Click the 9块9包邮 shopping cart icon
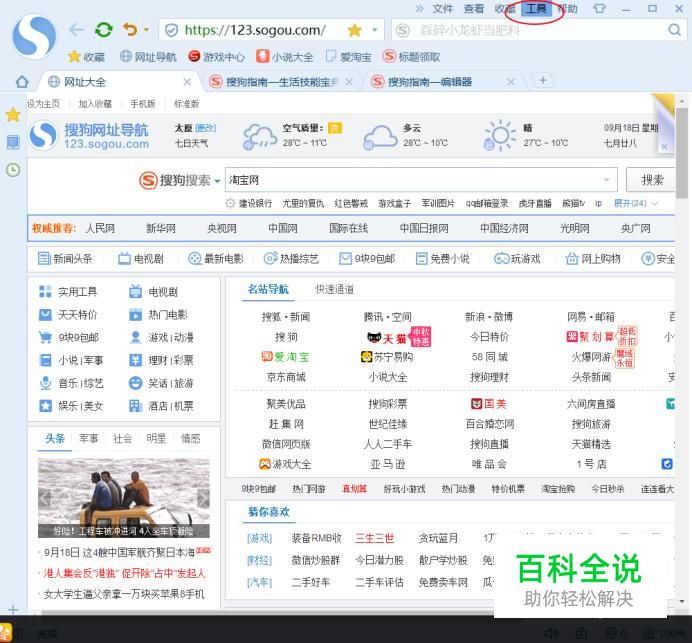 click(45, 337)
